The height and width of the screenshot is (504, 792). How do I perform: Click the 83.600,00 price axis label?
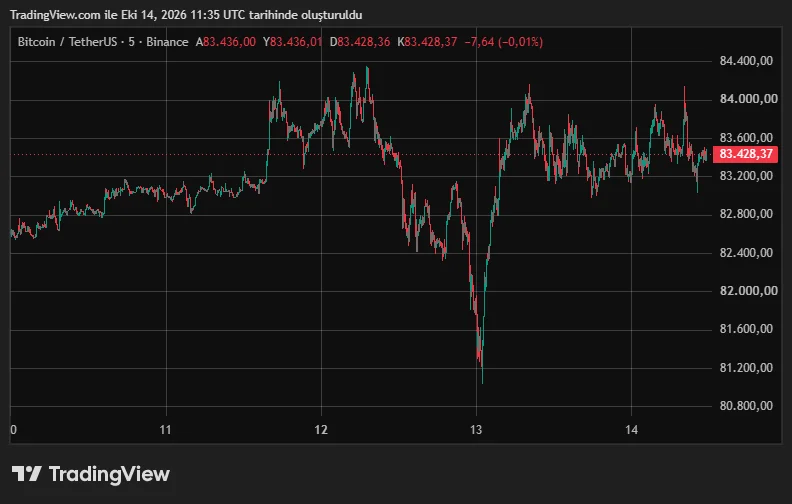click(x=746, y=138)
